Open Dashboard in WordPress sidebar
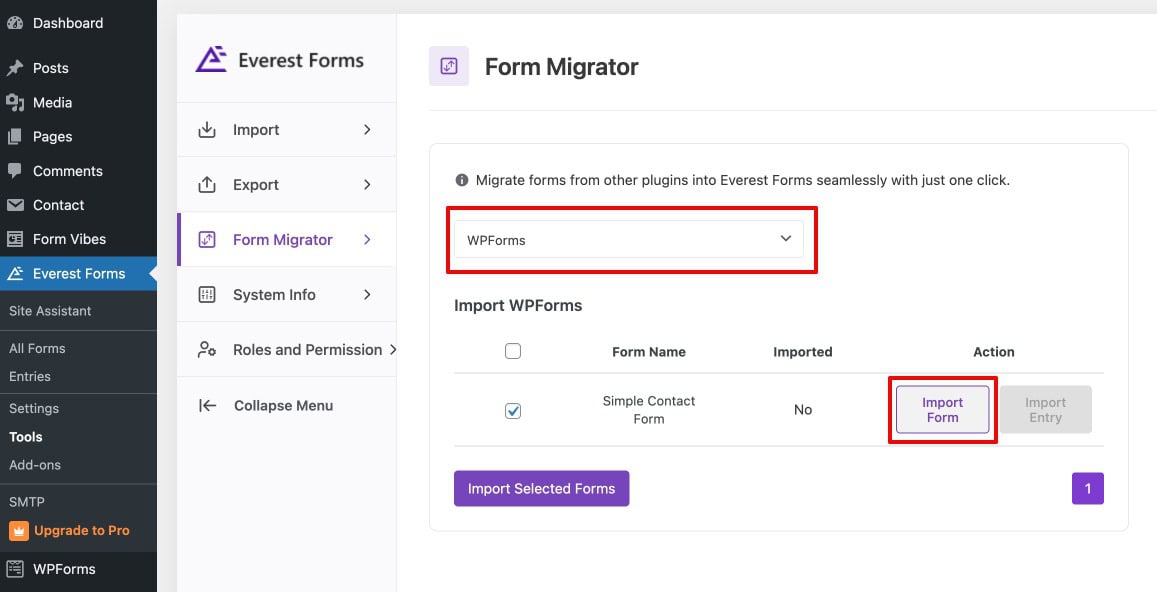Viewport: 1157px width, 592px height. 78,23
